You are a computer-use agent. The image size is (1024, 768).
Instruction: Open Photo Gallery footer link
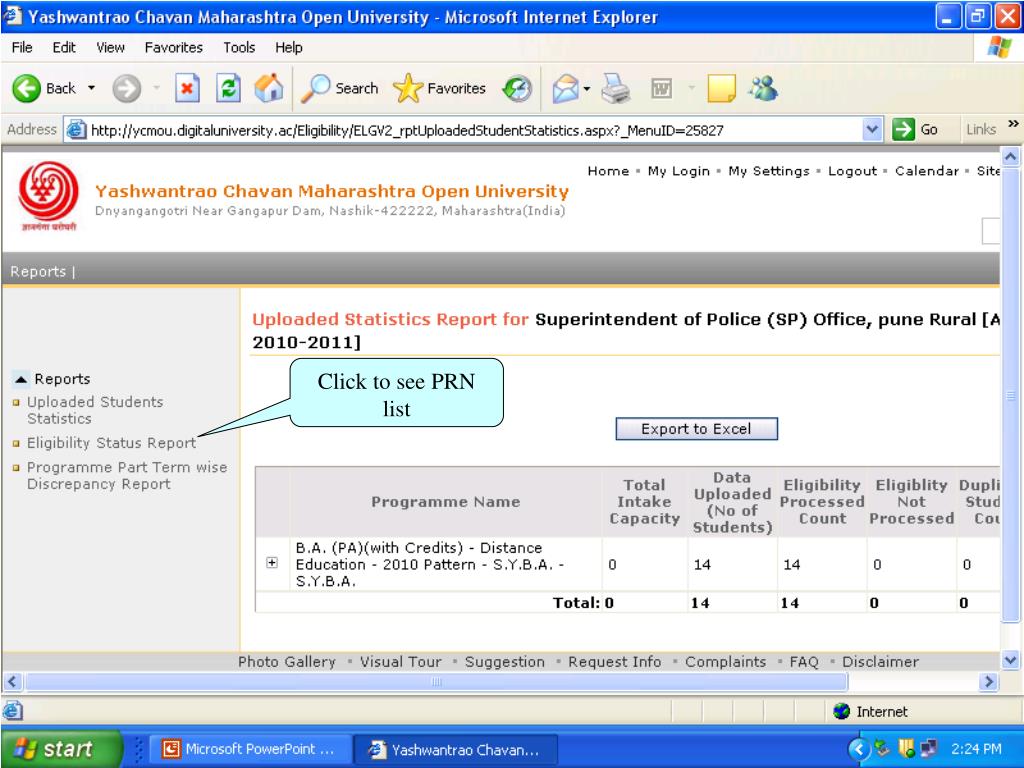[286, 662]
